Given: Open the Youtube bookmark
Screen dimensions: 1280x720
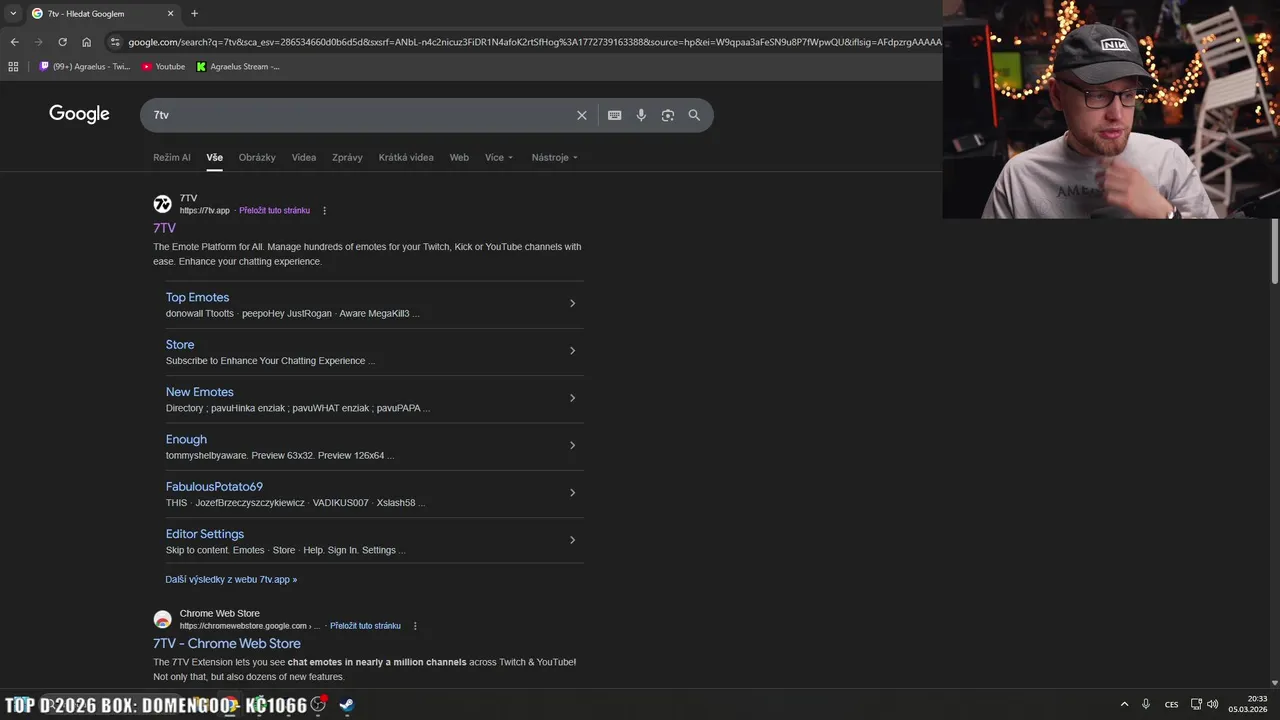Looking at the screenshot, I should click(x=163, y=67).
